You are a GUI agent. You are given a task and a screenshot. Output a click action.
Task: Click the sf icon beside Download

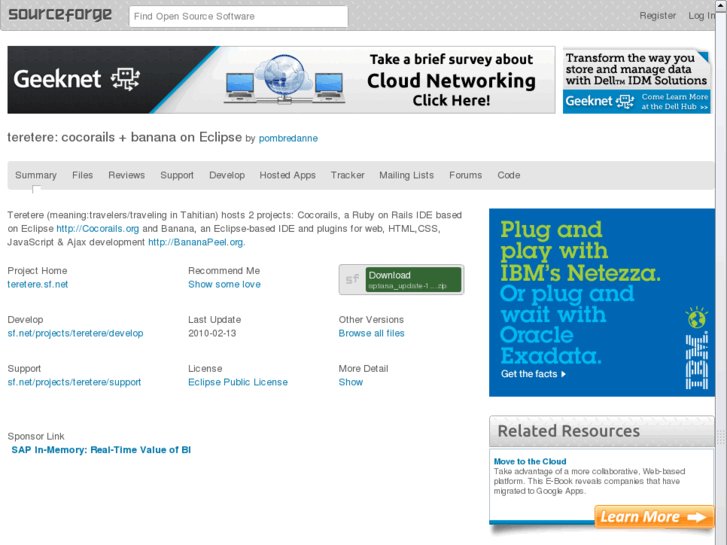352,279
